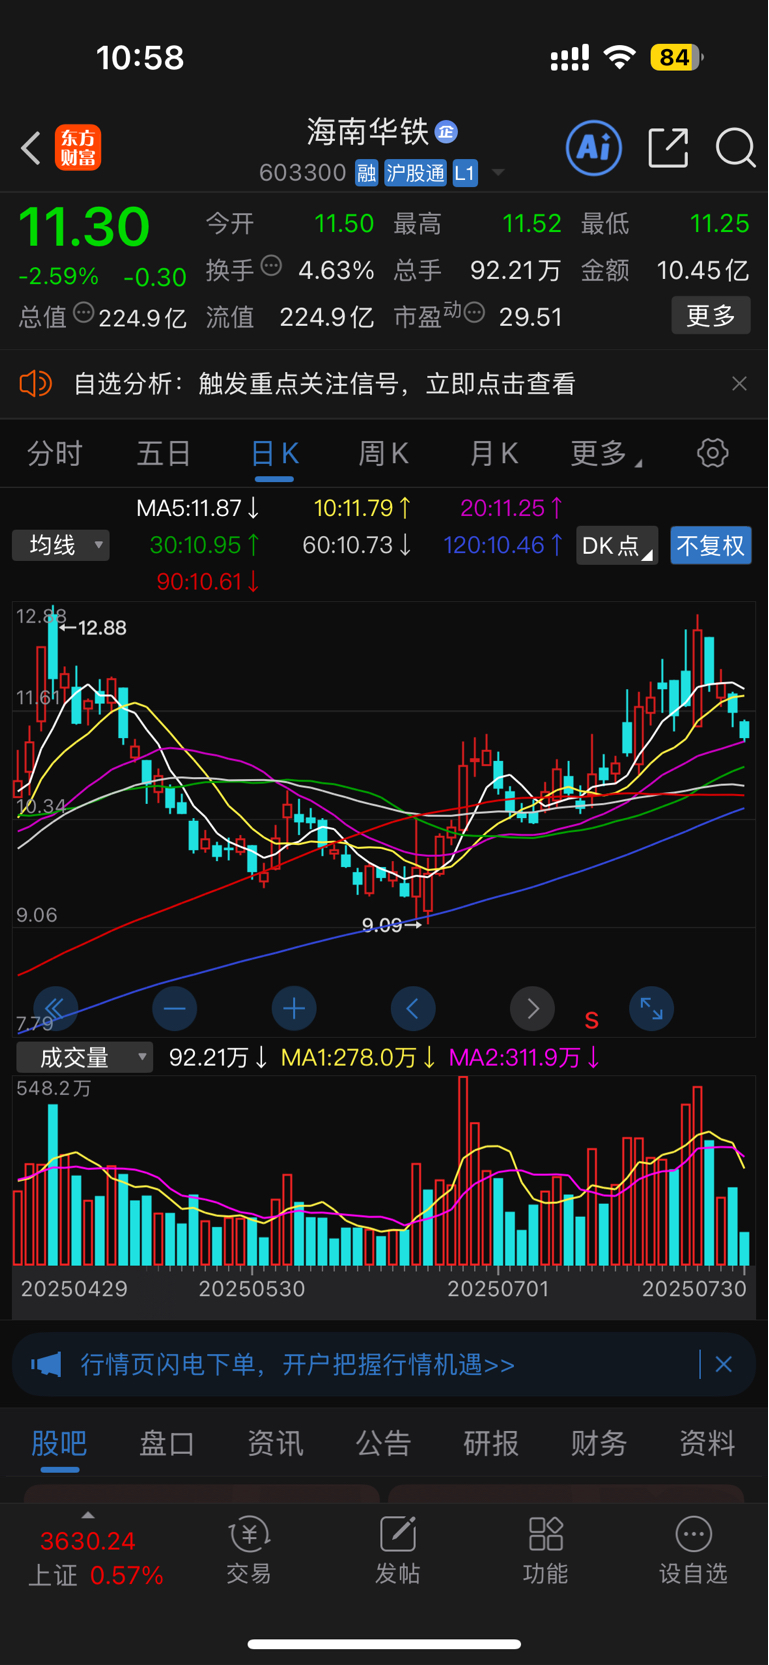Switch to the 五日 tab
This screenshot has width=769, height=1665.
pos(164,454)
